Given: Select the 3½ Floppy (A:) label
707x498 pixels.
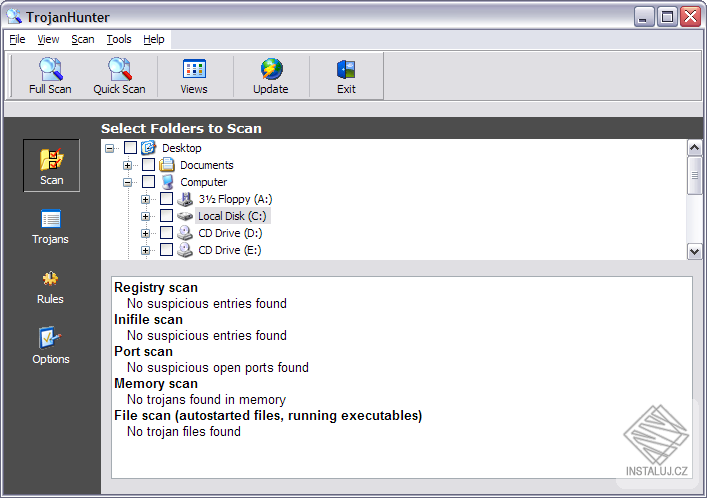Looking at the screenshot, I should point(235,199).
